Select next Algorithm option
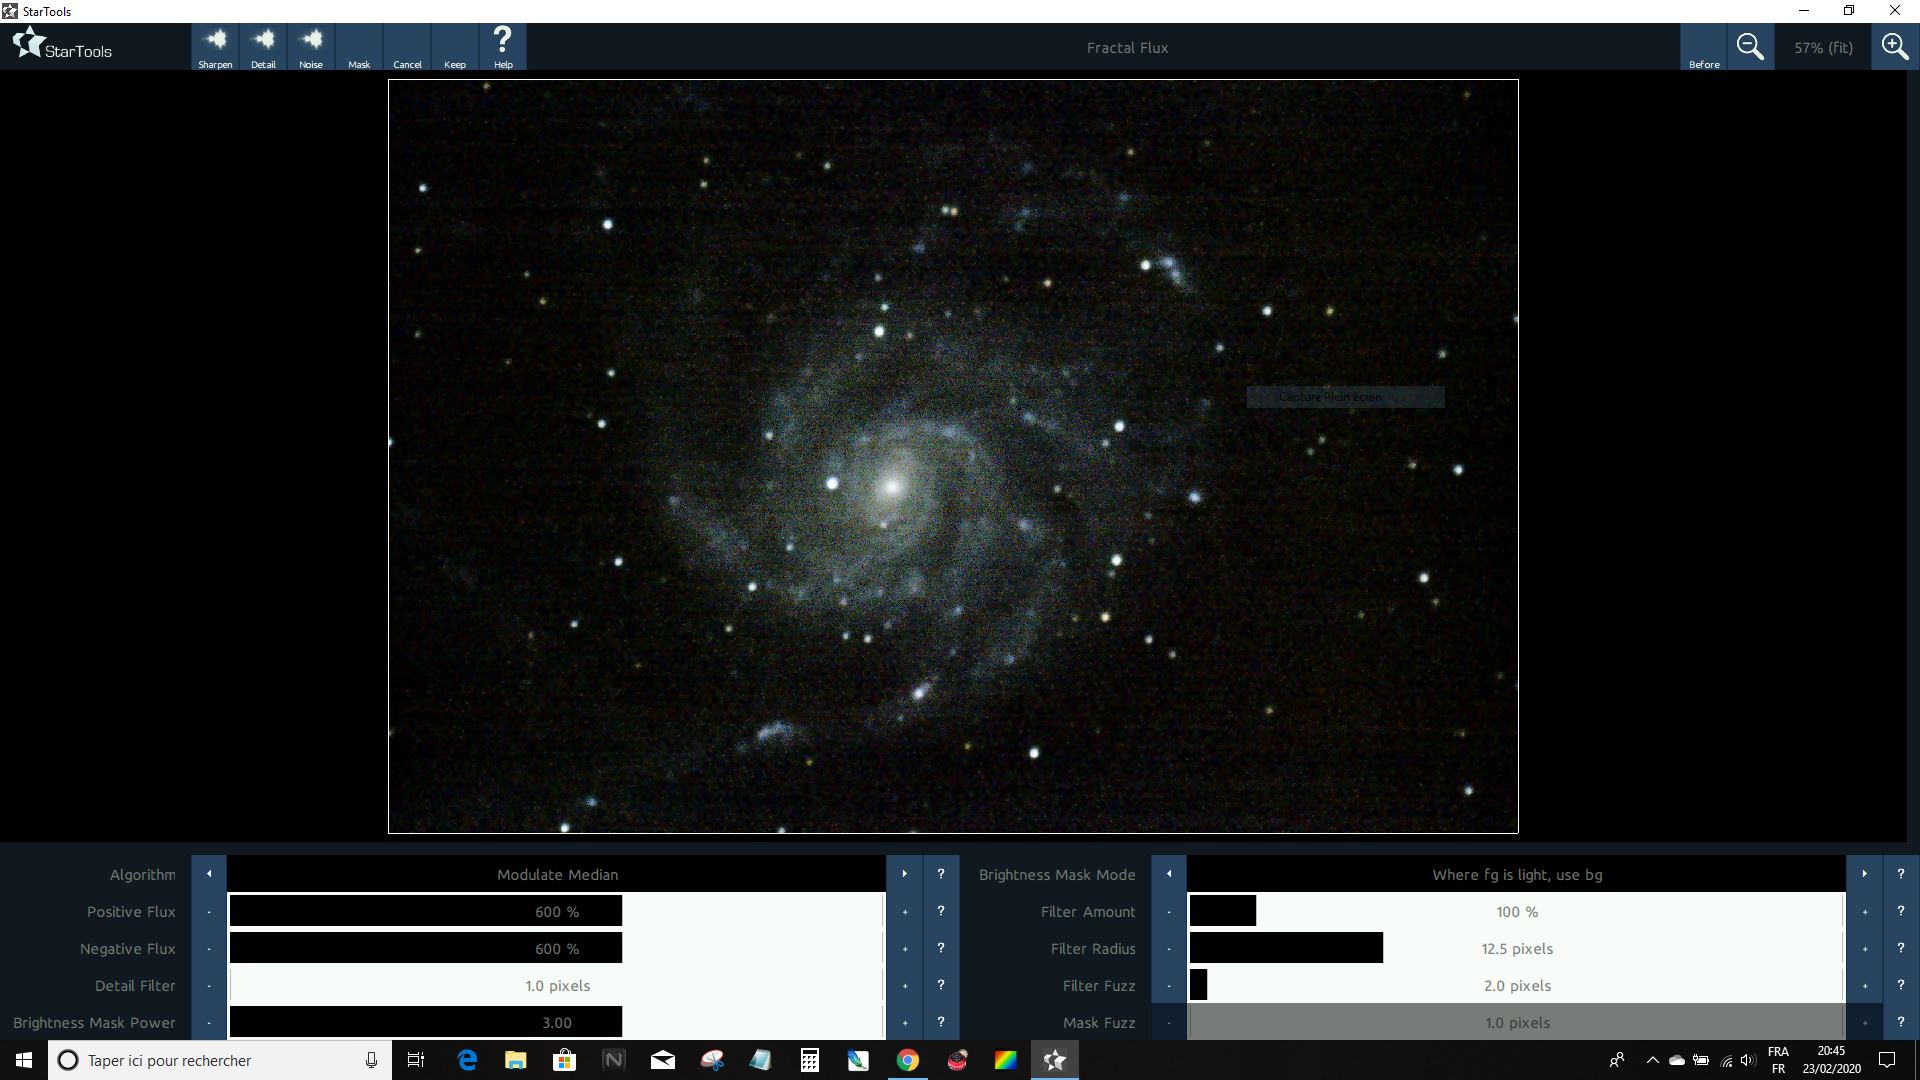 [x=905, y=874]
